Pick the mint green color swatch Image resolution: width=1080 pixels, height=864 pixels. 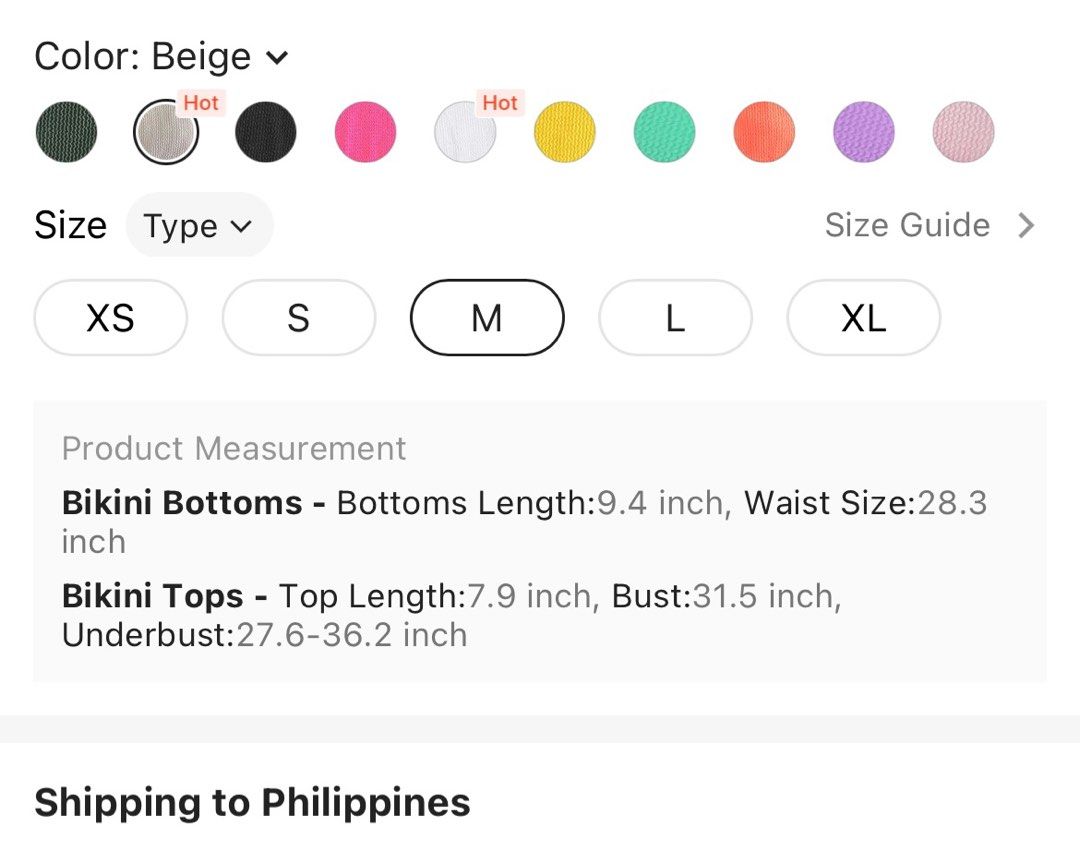[664, 132]
